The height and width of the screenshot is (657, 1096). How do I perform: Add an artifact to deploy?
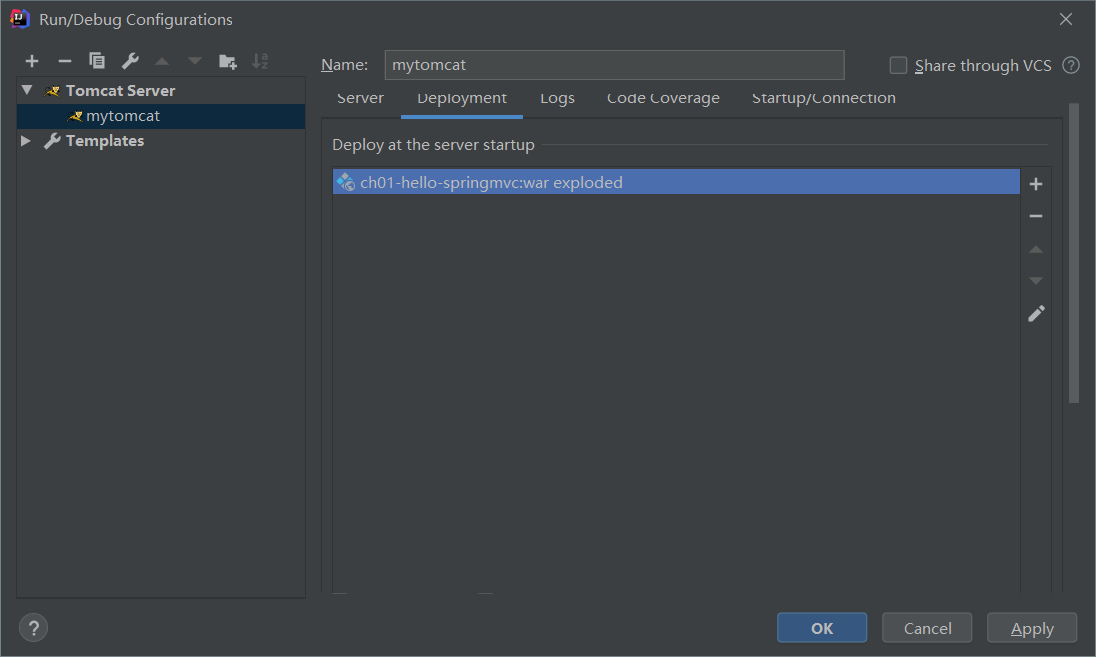click(1036, 184)
